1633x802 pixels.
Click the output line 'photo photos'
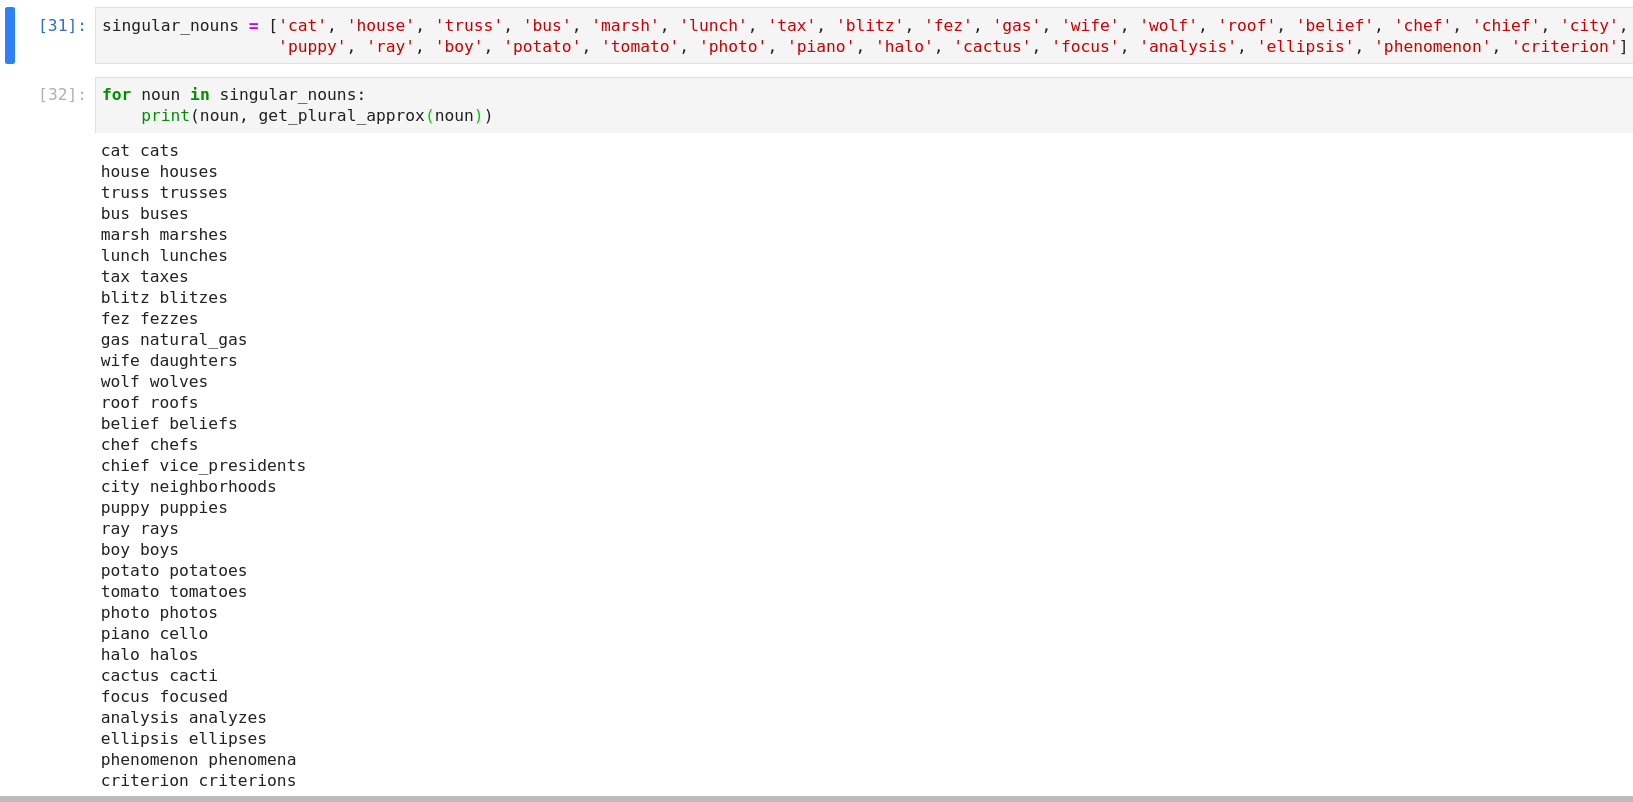[159, 613]
